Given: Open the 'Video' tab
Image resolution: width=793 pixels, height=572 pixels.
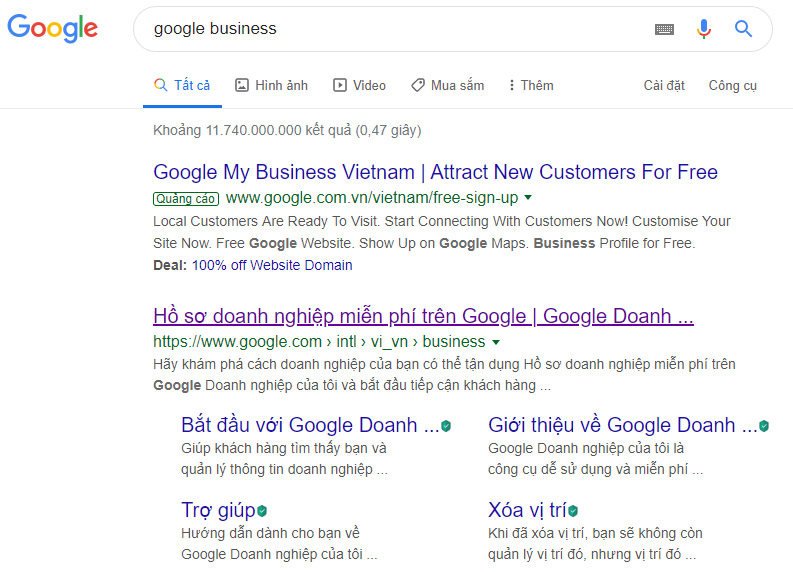Looking at the screenshot, I should tap(360, 85).
